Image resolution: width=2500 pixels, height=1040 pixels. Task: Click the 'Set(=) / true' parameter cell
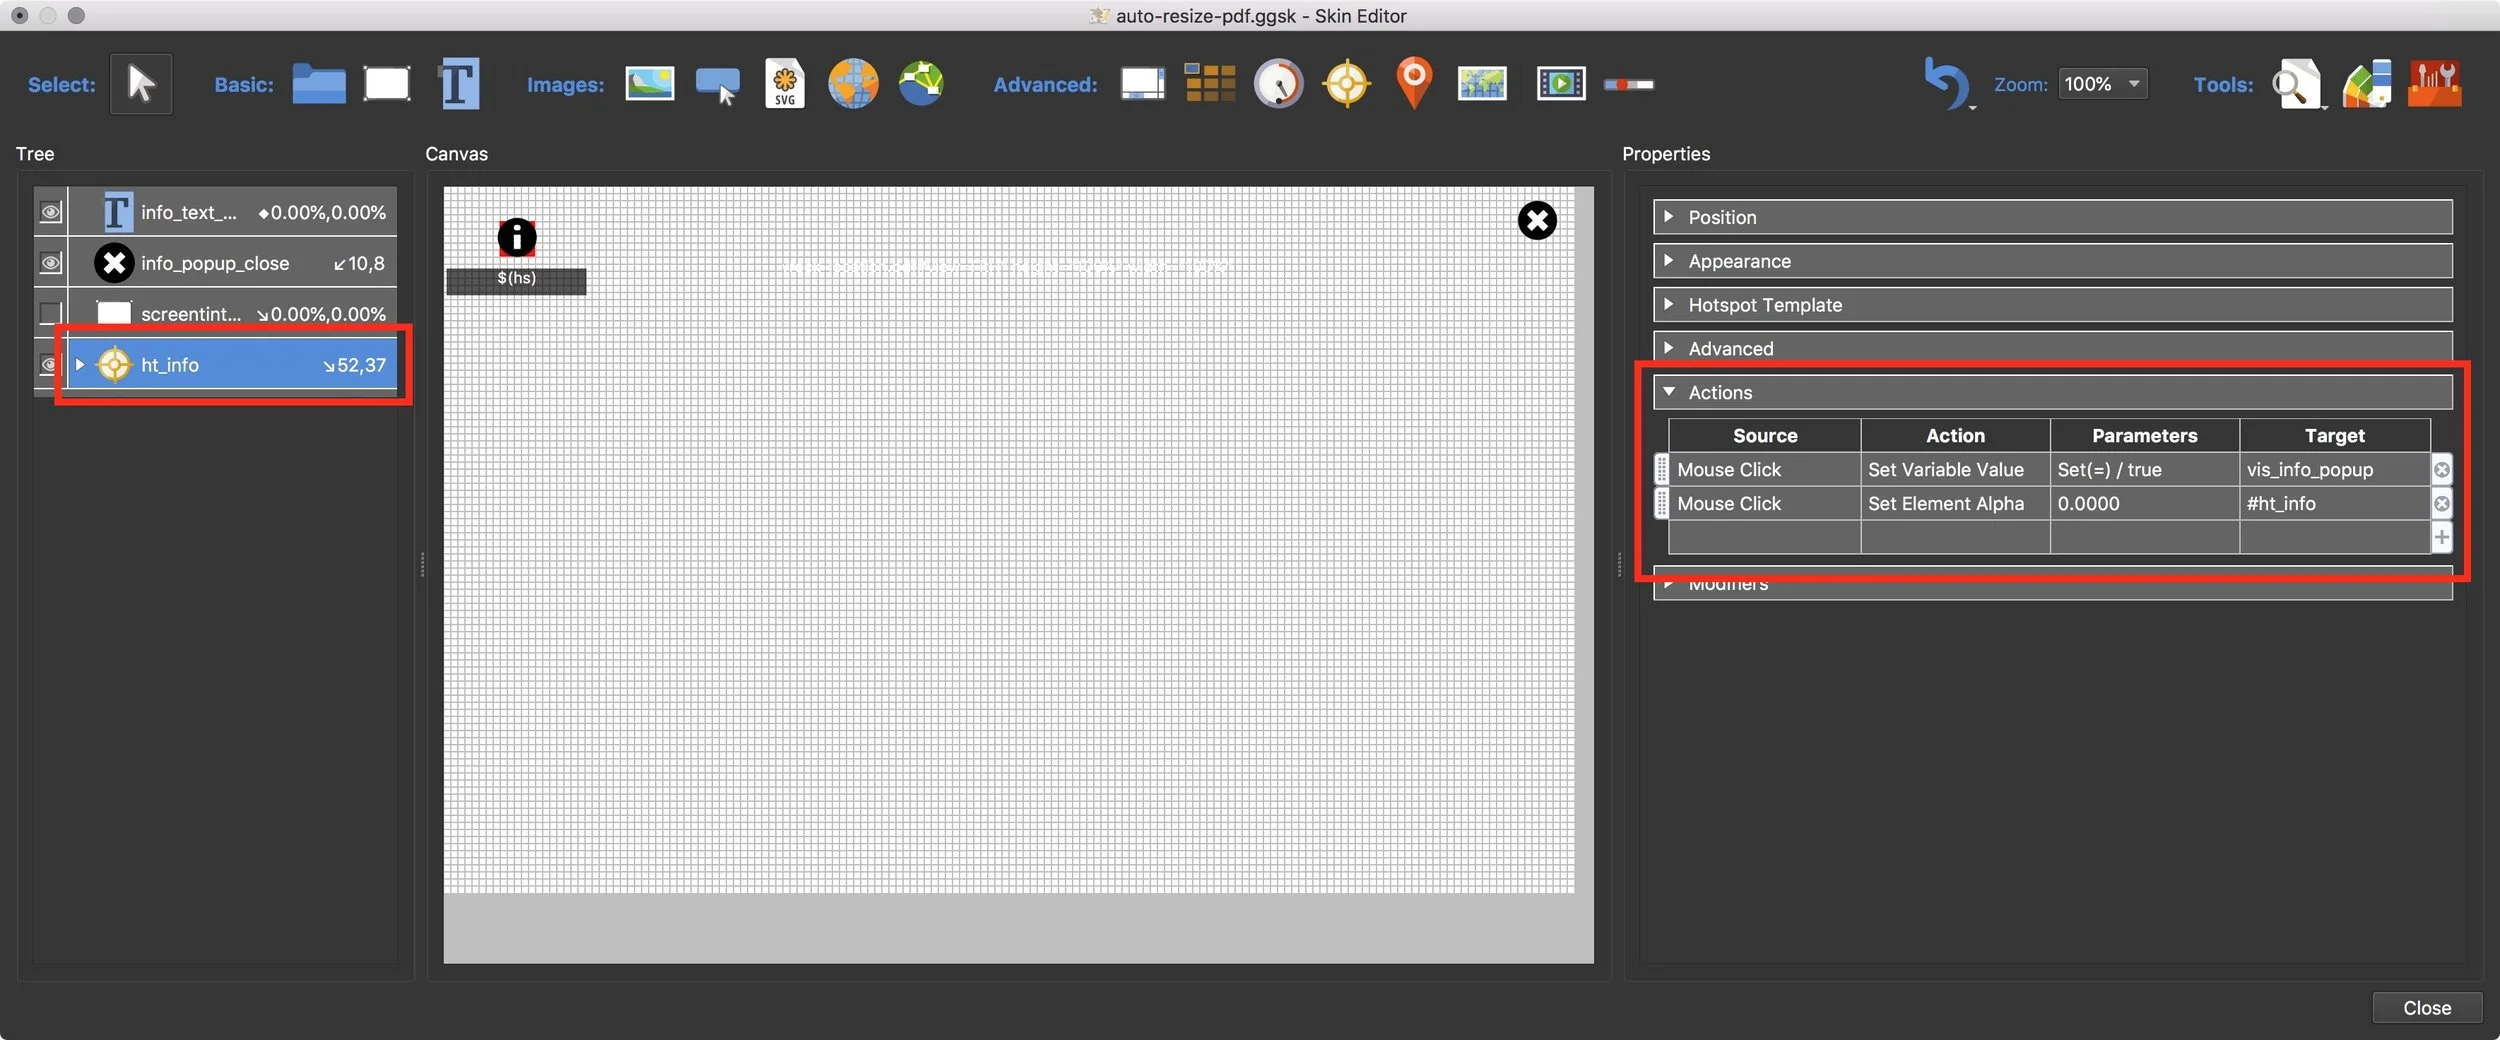click(2145, 469)
